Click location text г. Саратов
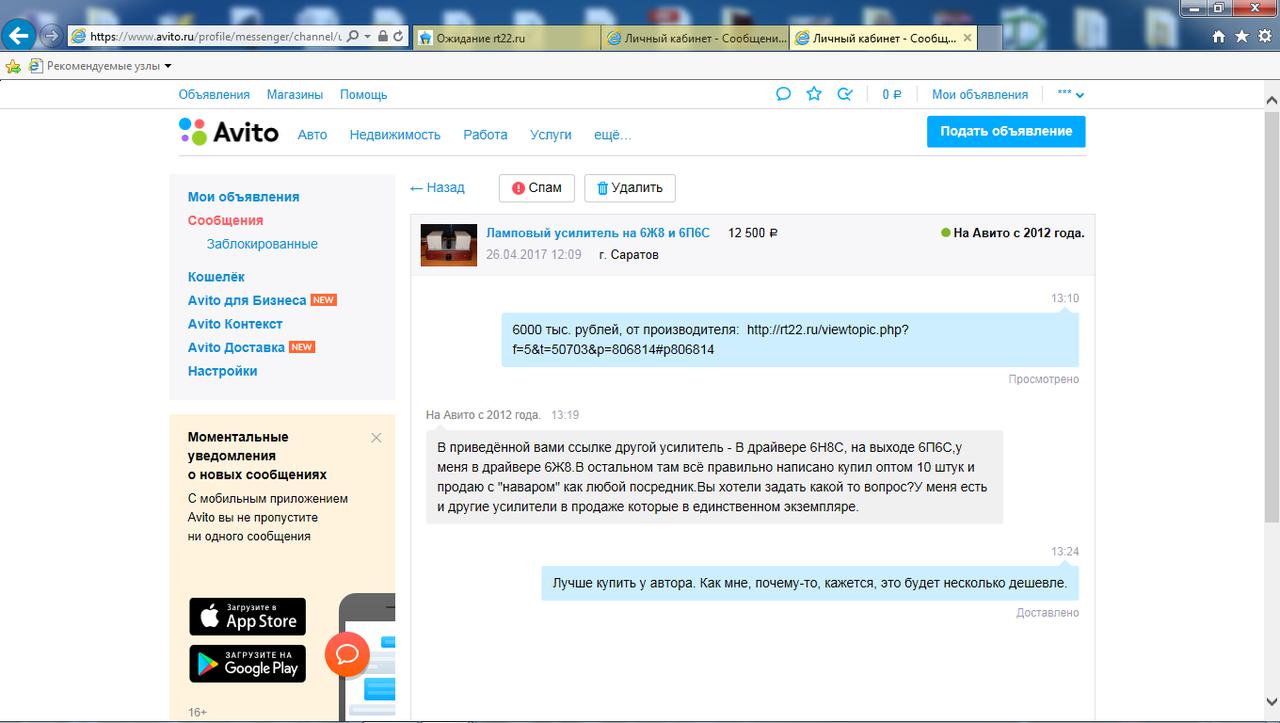 [x=629, y=255]
